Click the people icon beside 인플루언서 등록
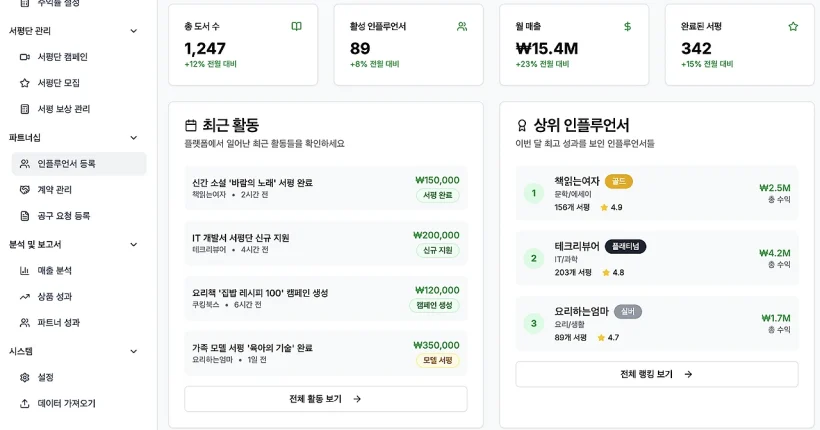 coord(25,163)
